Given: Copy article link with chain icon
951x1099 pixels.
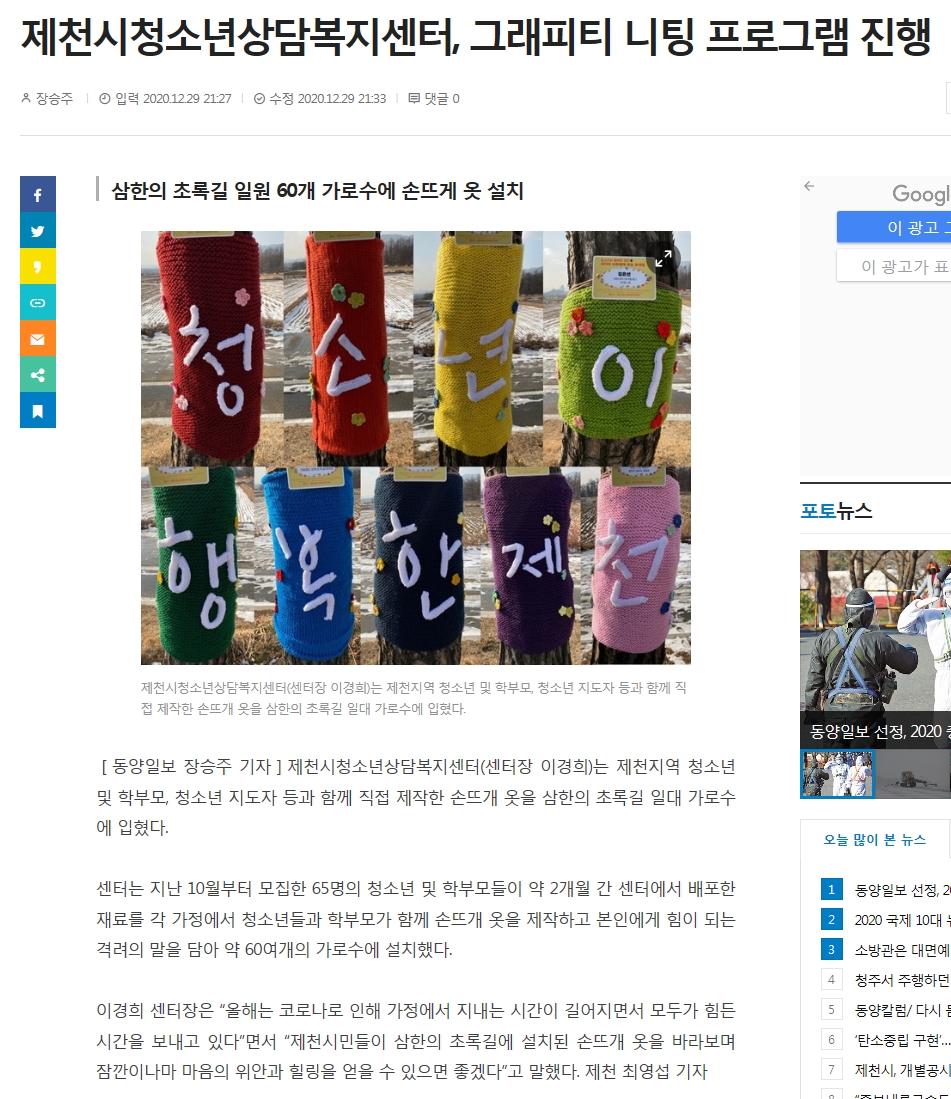Looking at the screenshot, I should tap(38, 303).
